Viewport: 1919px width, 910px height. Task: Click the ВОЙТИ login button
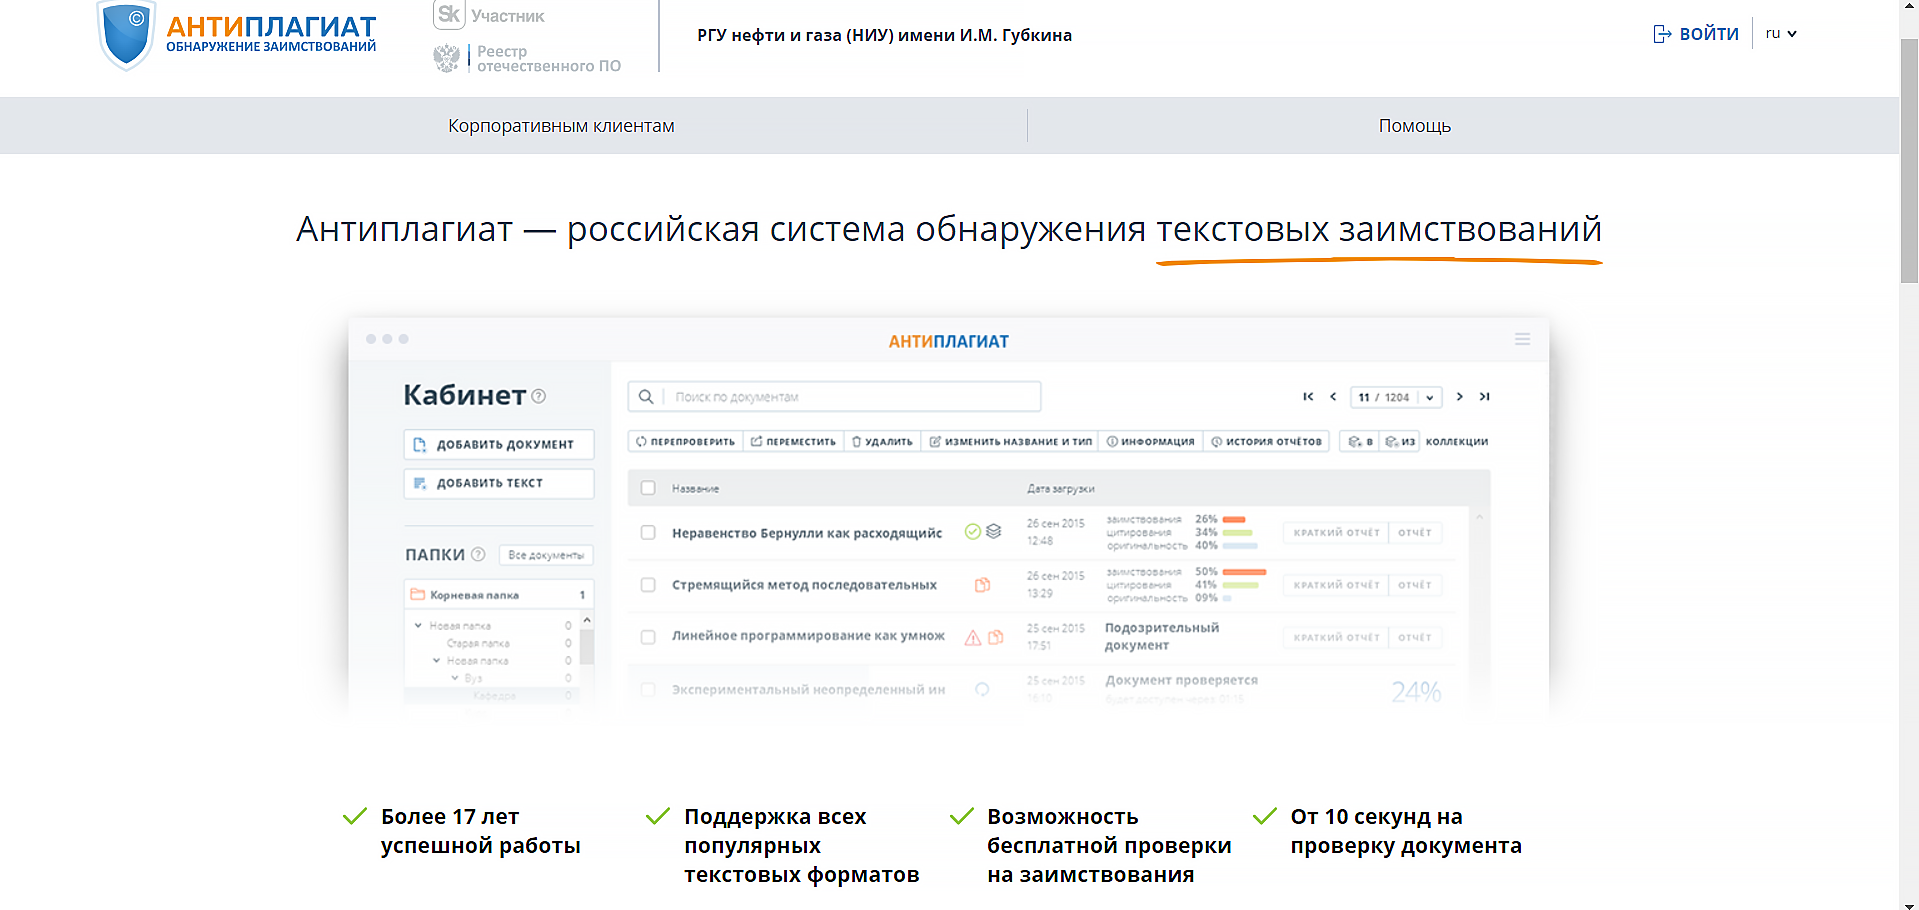pos(1696,34)
